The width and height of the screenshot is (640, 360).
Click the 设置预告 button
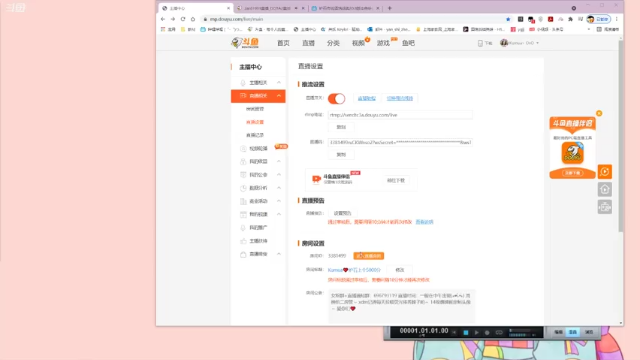point(342,213)
